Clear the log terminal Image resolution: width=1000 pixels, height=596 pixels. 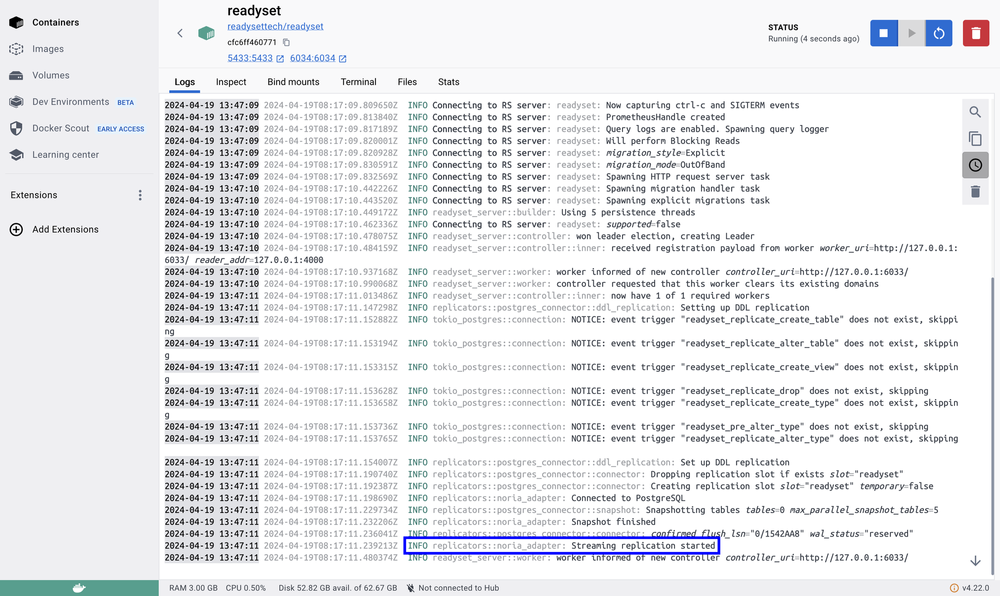click(975, 191)
